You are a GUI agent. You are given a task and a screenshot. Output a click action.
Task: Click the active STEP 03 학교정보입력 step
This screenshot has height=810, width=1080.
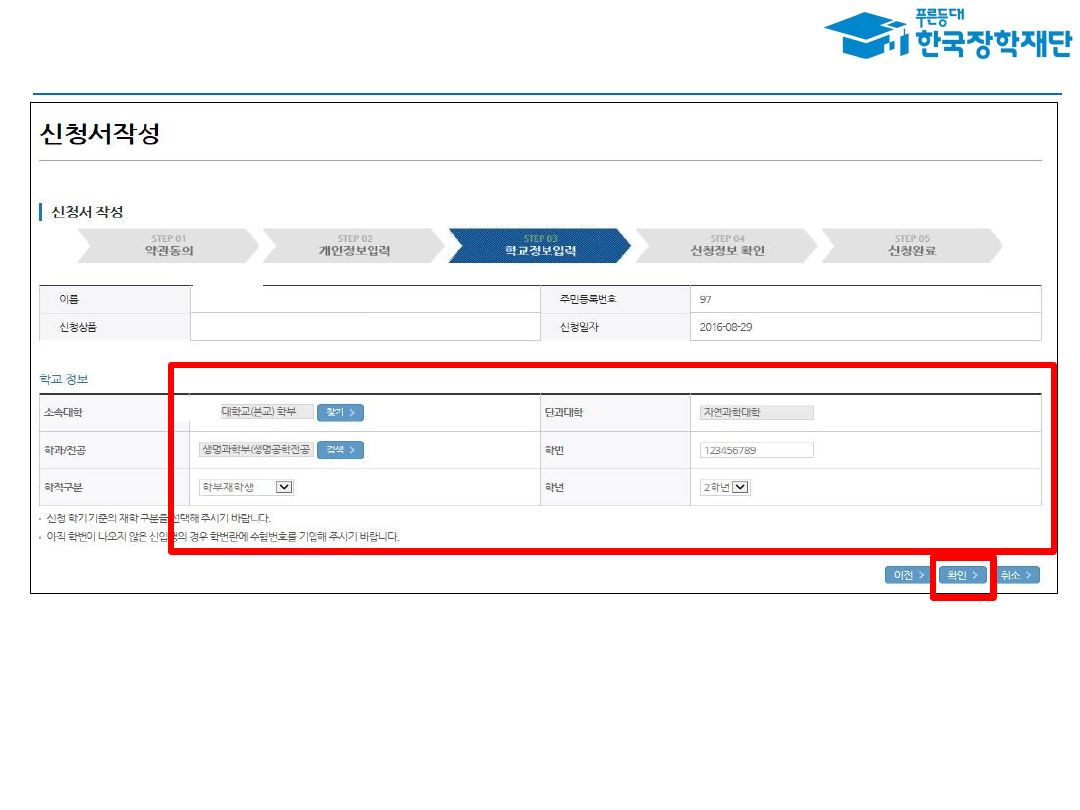tap(539, 246)
